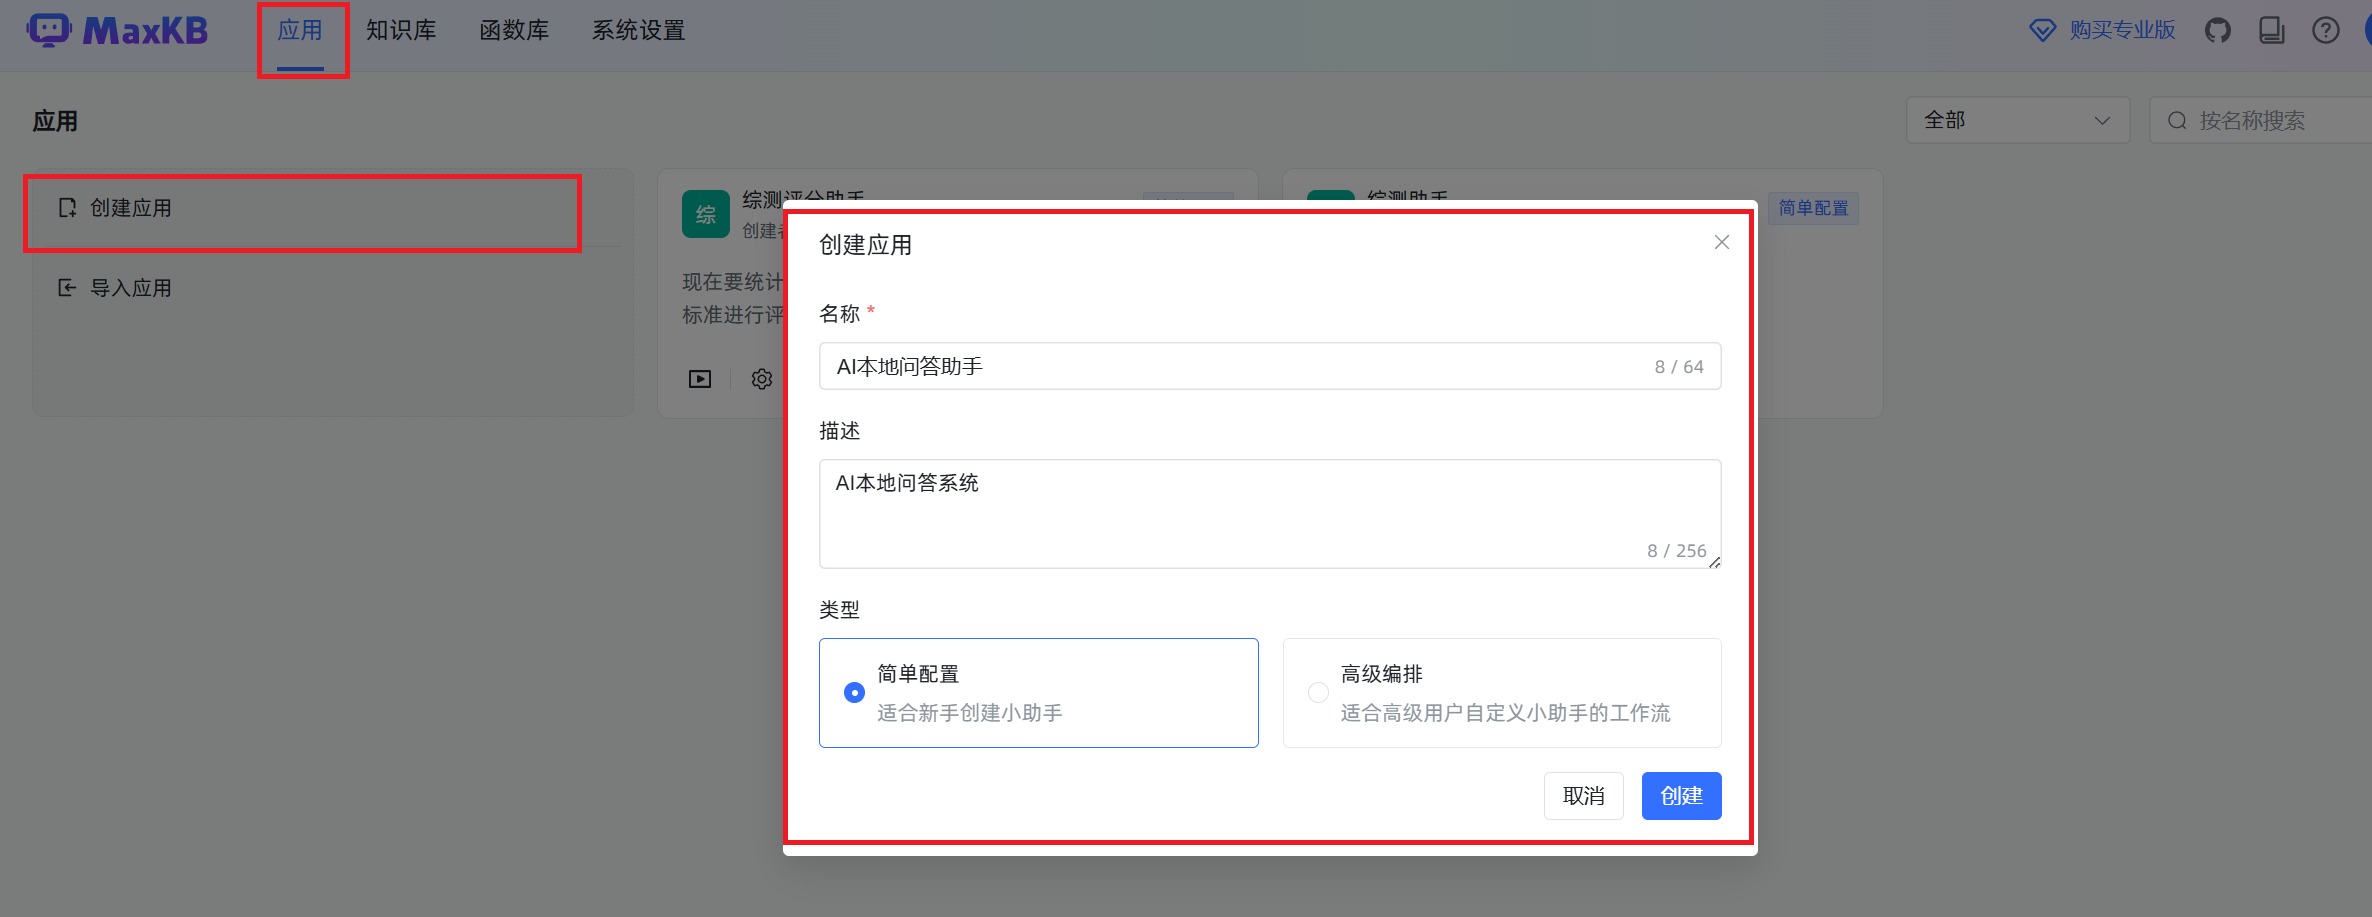Click the 创建 button to create the app
Screen dimensions: 2372x917
(x=1681, y=795)
